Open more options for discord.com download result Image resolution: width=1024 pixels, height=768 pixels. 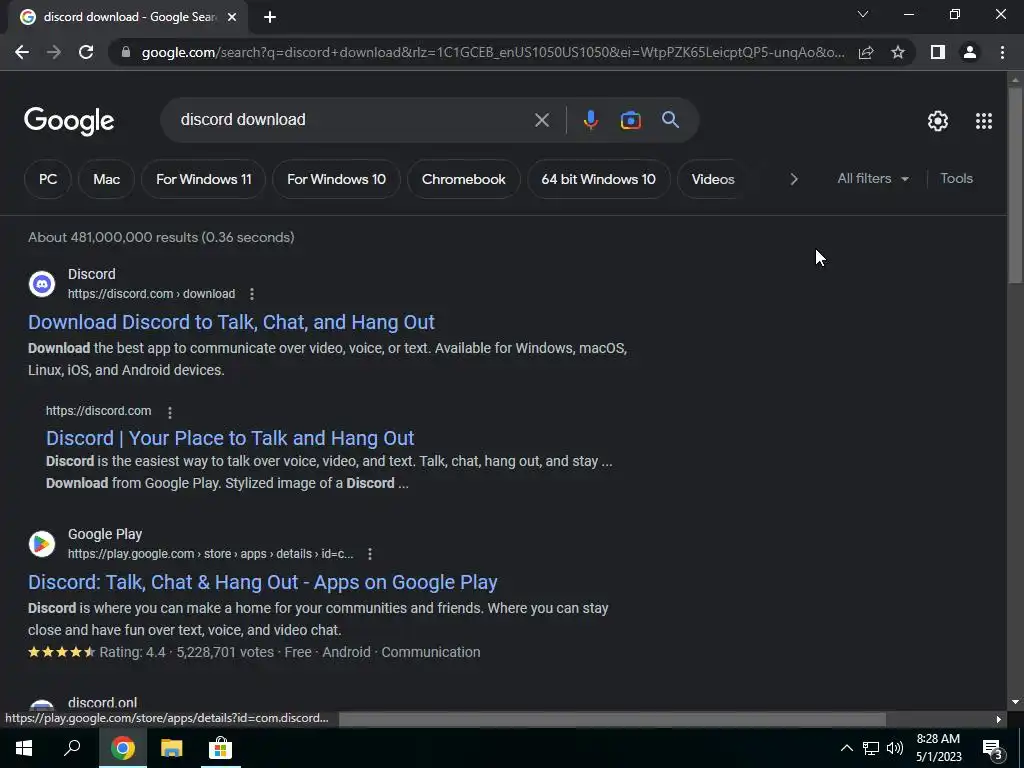point(251,294)
